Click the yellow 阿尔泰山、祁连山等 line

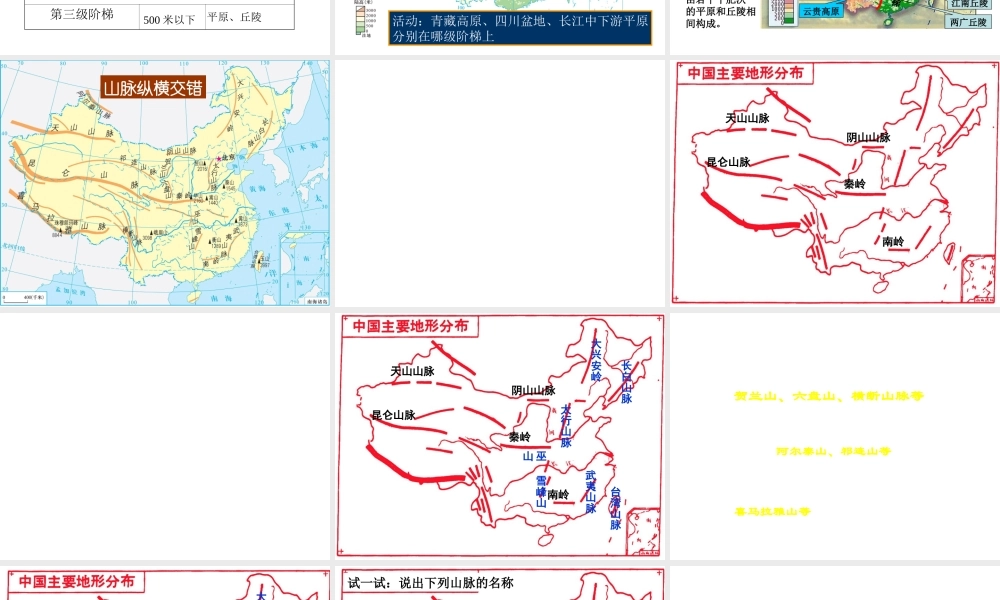[833, 451]
